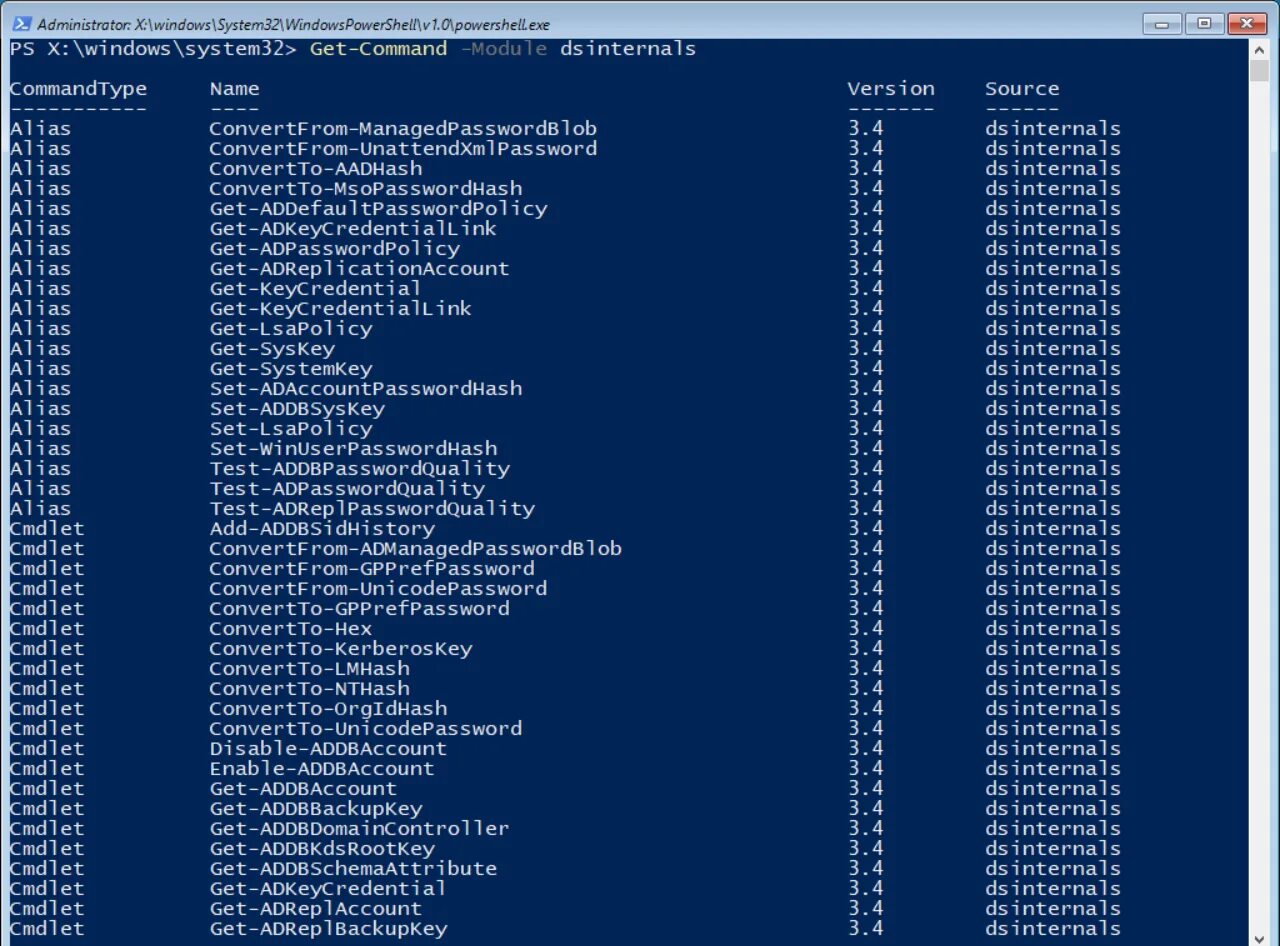Click the Source column header
Screen dimensions: 1280x946
1022,89
